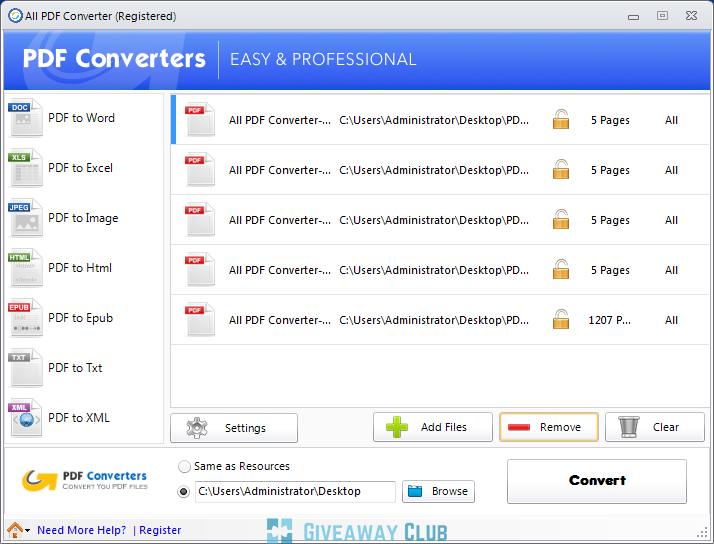Switch to PDF to Excel mode
This screenshot has width=714, height=544.
click(x=81, y=168)
